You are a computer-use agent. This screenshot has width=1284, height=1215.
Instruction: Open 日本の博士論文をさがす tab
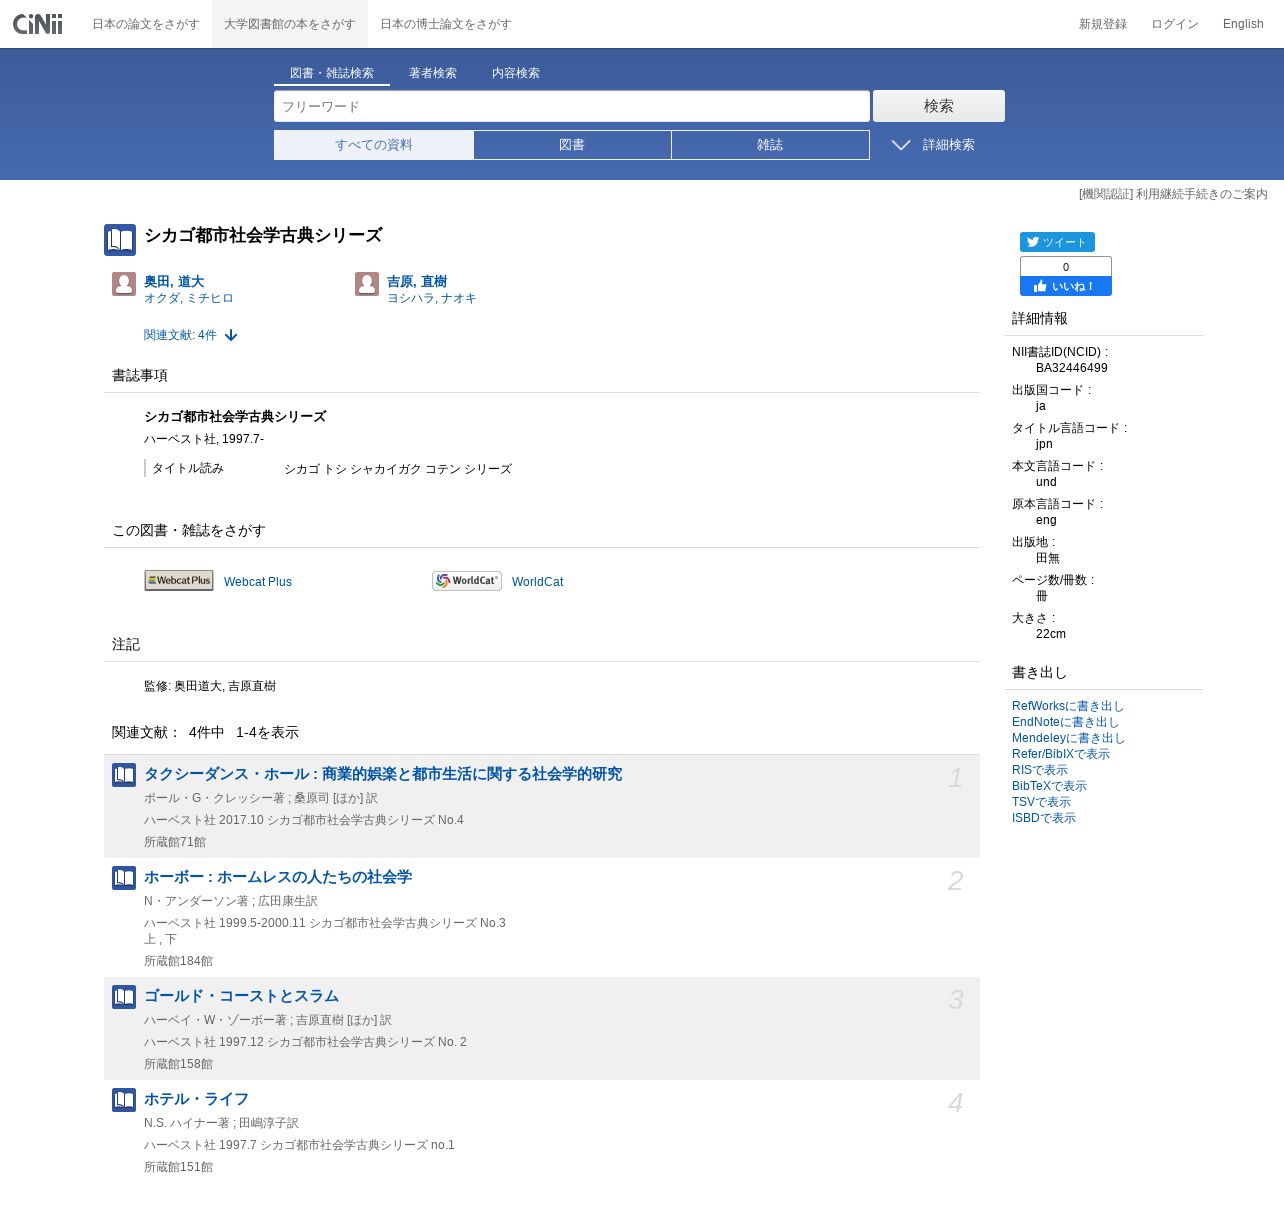446,24
